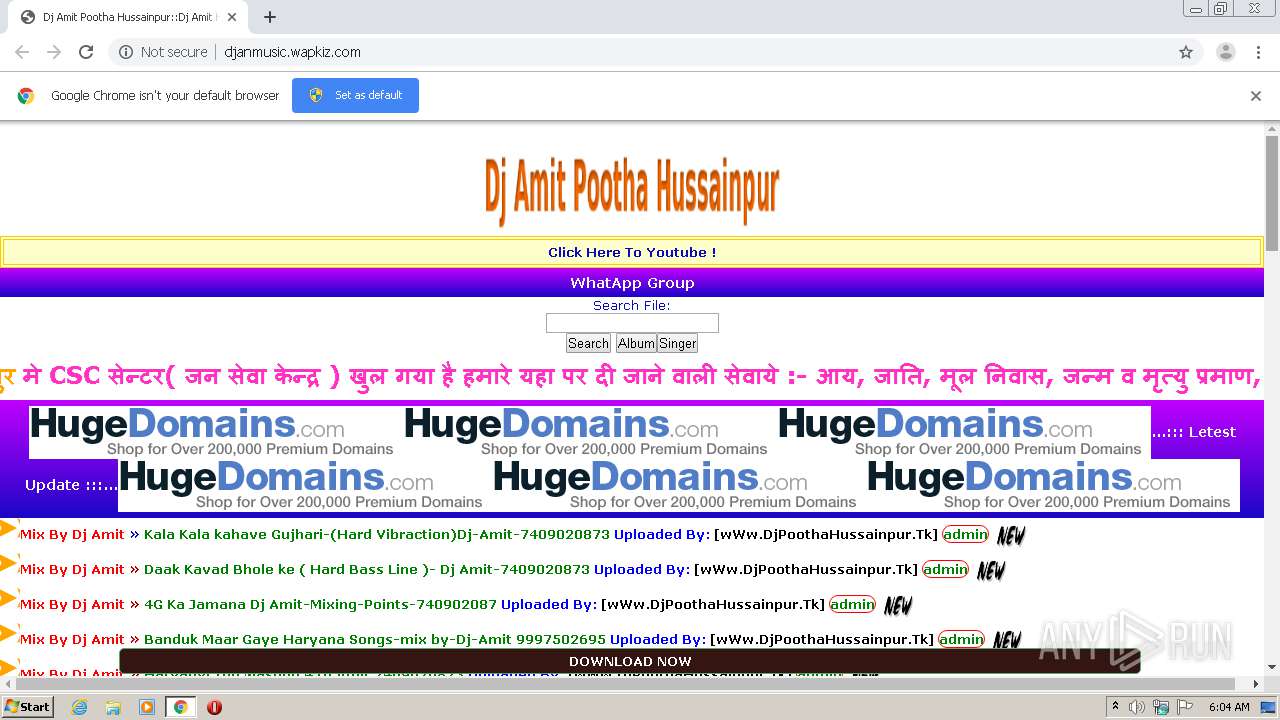Go back using browser back arrow
The image size is (1280, 720).
(22, 52)
